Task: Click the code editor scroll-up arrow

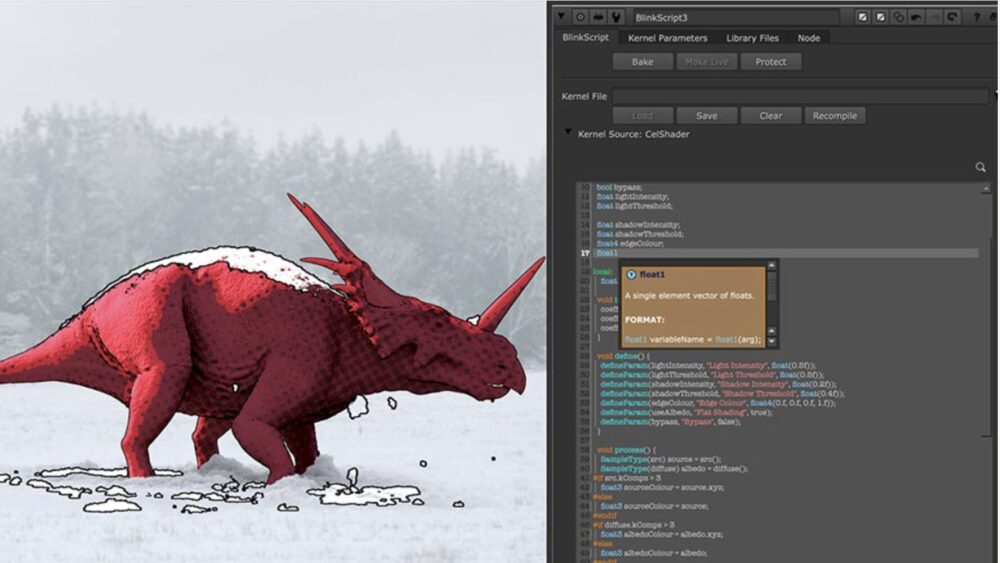Action: (x=986, y=189)
